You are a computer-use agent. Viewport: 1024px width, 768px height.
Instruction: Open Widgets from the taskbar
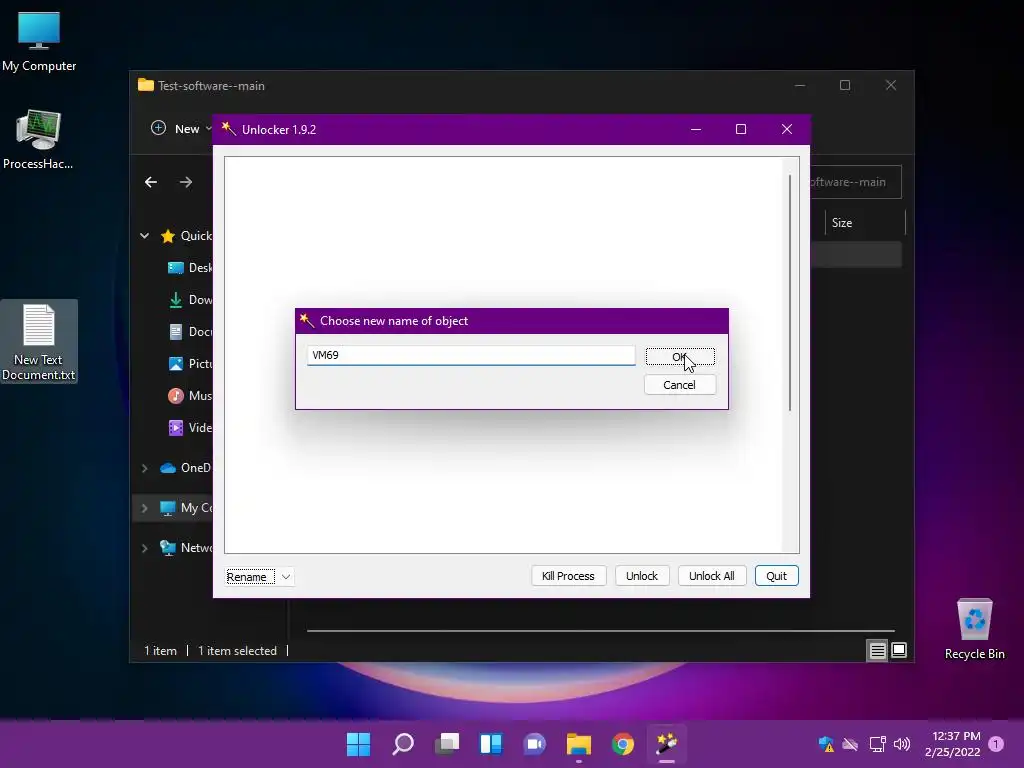point(491,744)
